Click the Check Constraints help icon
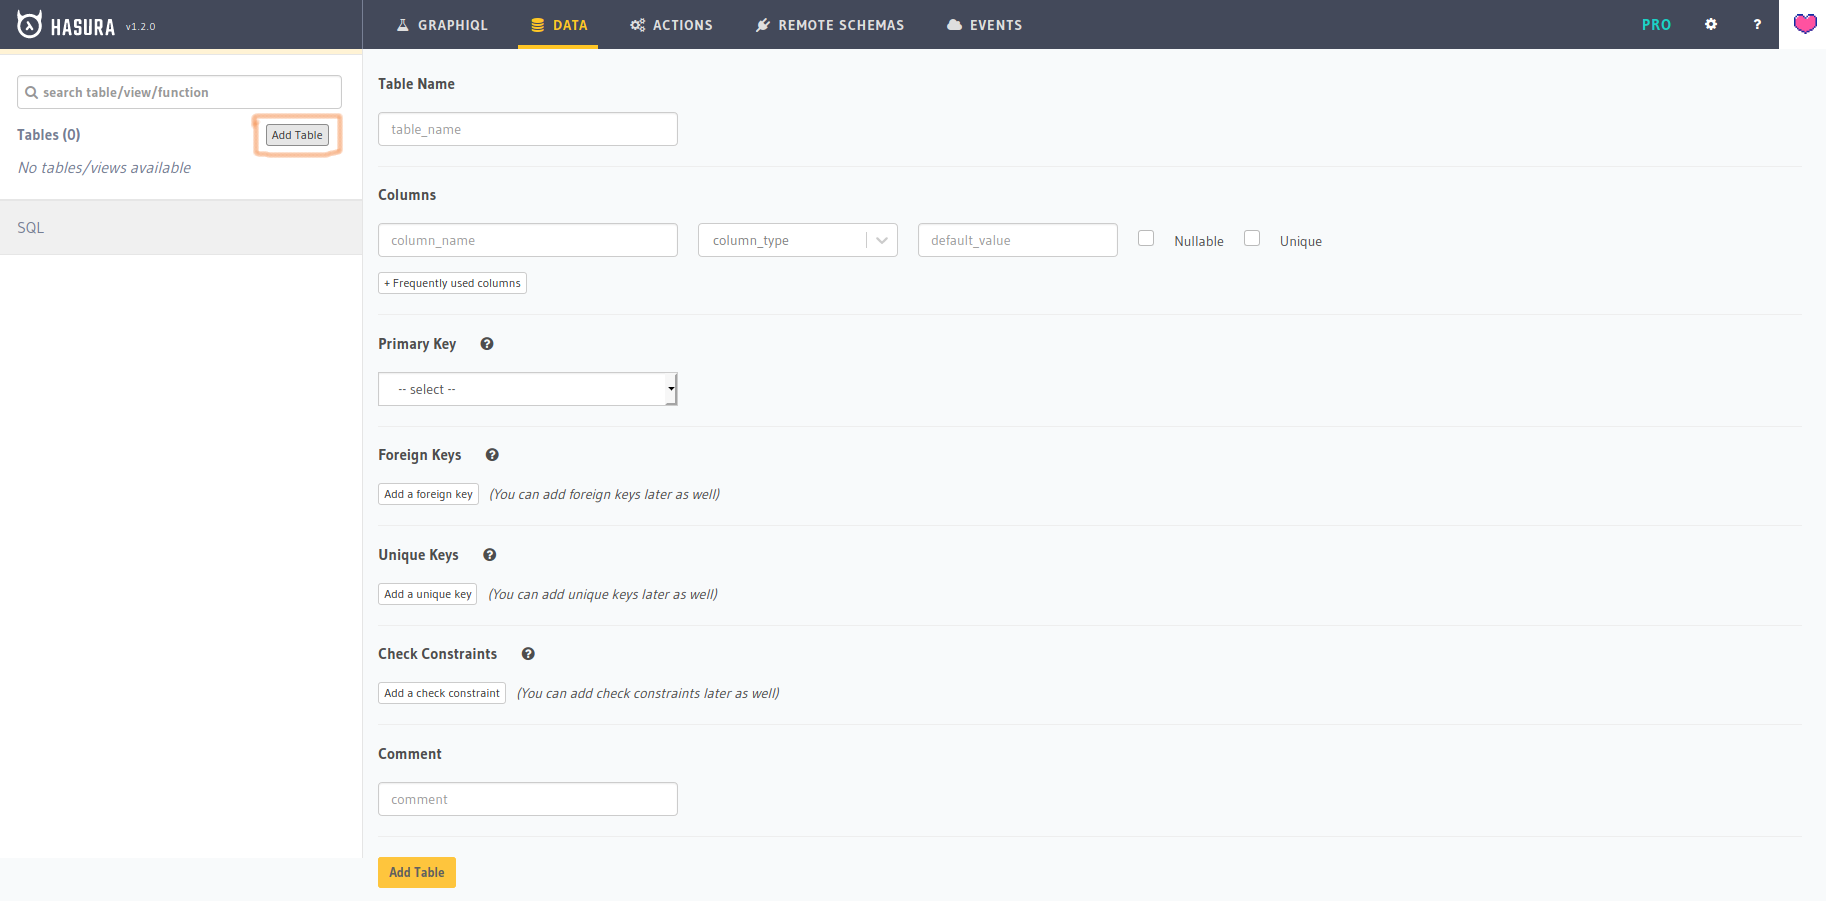Image resolution: width=1826 pixels, height=901 pixels. click(528, 654)
